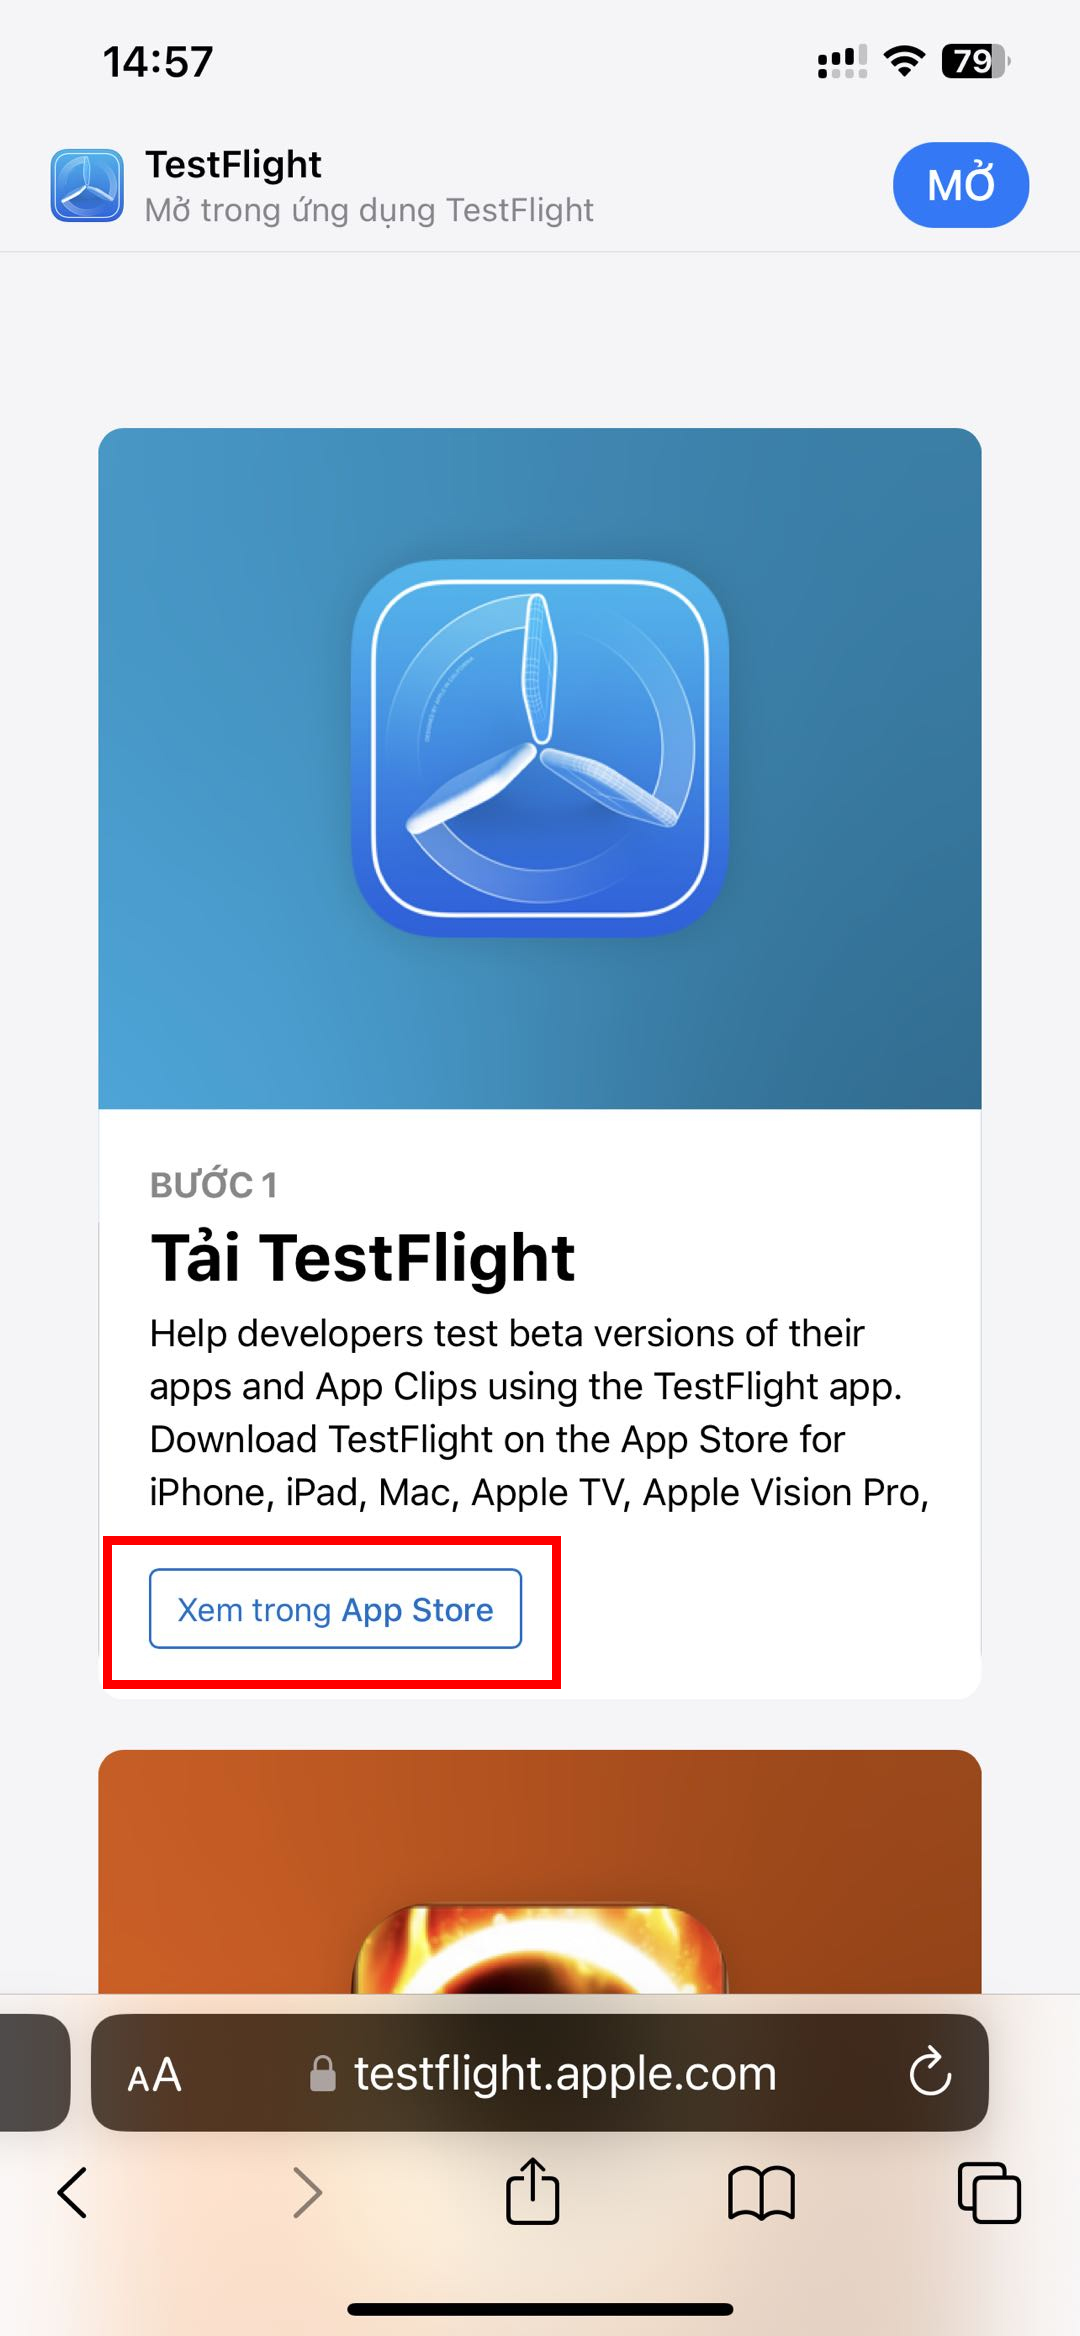Tap the battery indicator in status bar

click(975, 62)
